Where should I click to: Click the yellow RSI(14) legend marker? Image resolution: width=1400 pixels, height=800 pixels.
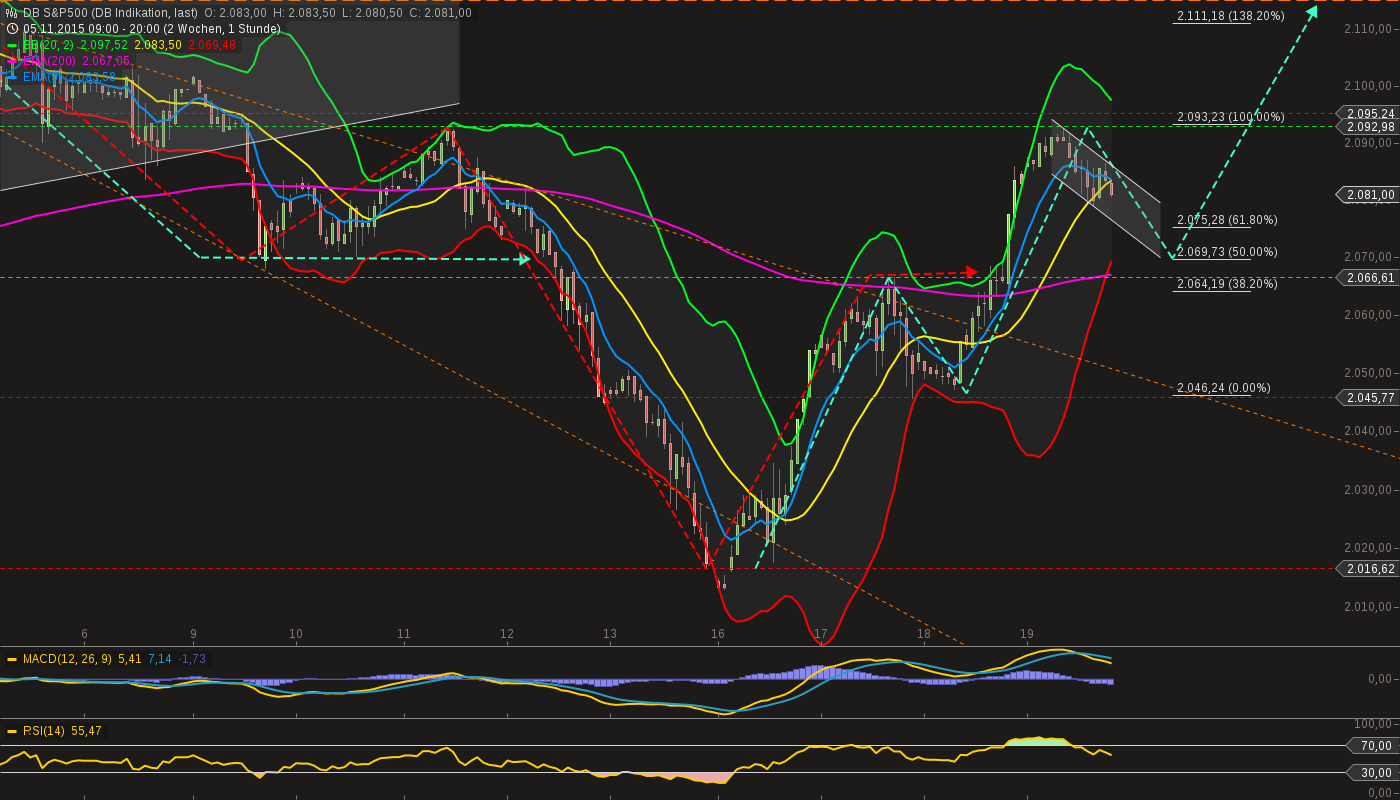click(x=13, y=731)
